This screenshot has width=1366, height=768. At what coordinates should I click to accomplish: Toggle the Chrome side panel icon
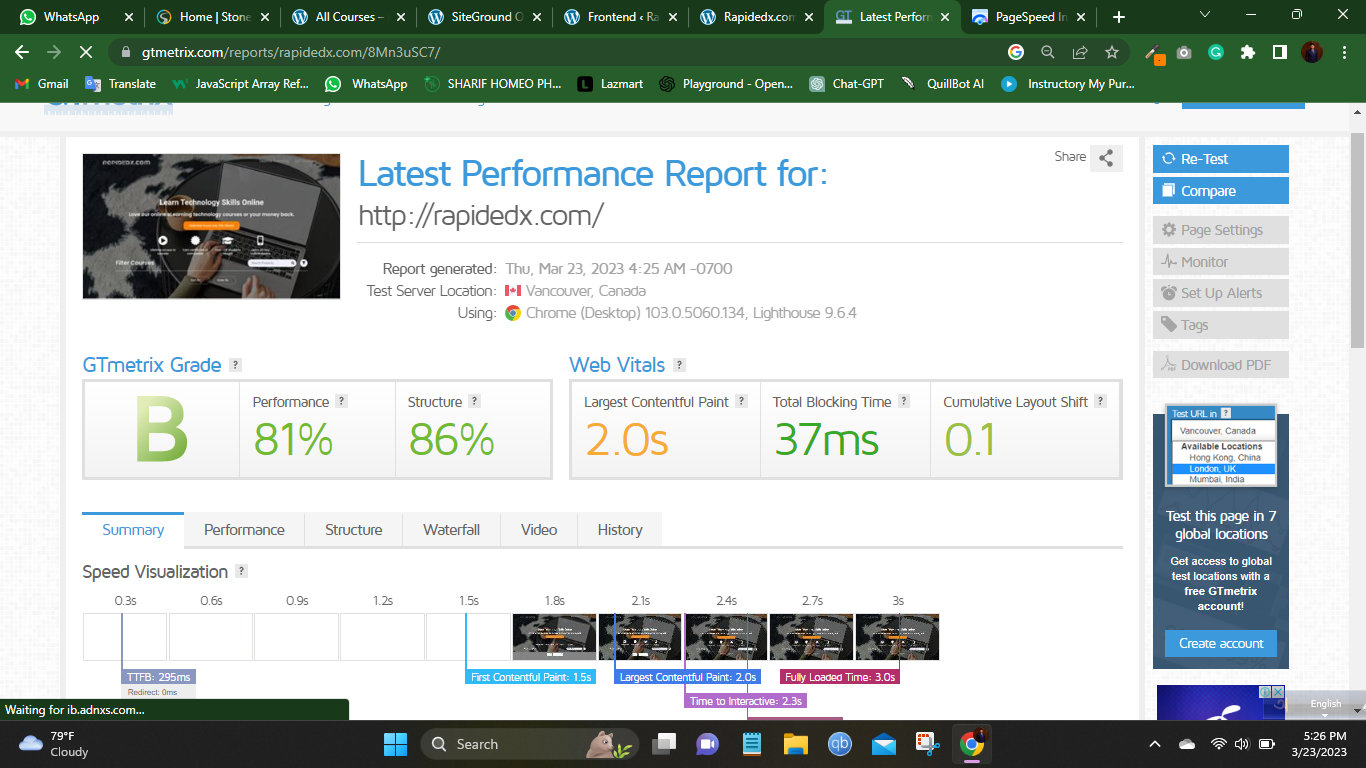pos(1279,52)
